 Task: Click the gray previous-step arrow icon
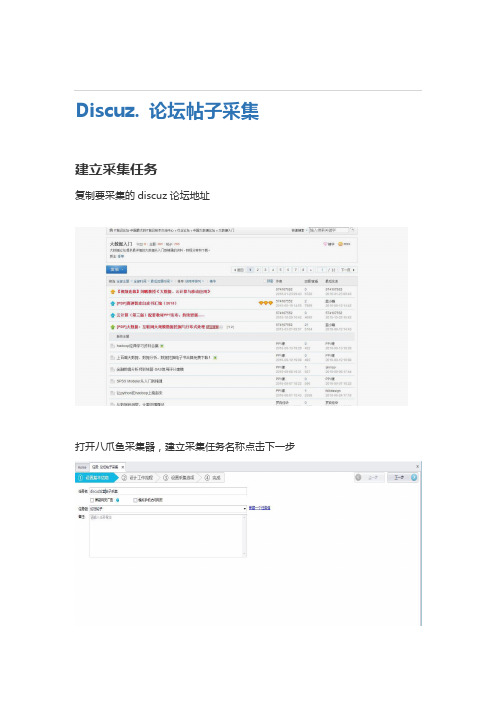(358, 478)
